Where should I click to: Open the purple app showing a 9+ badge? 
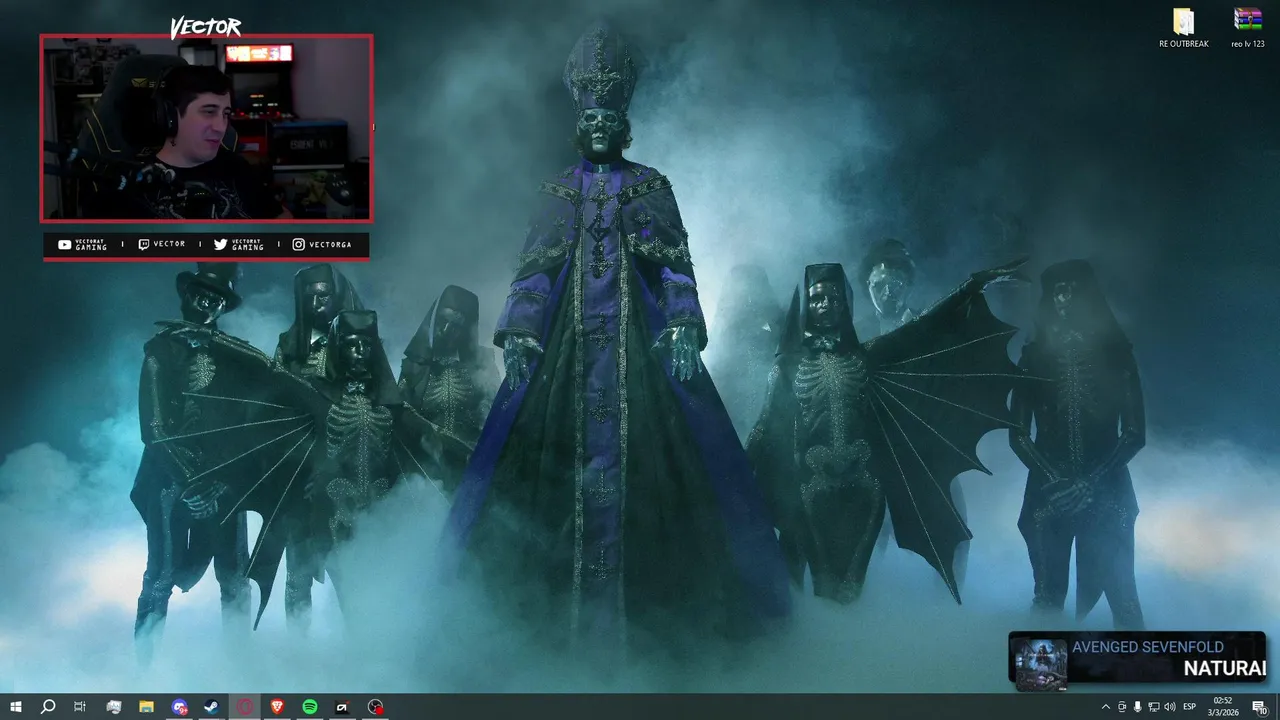tap(179, 707)
